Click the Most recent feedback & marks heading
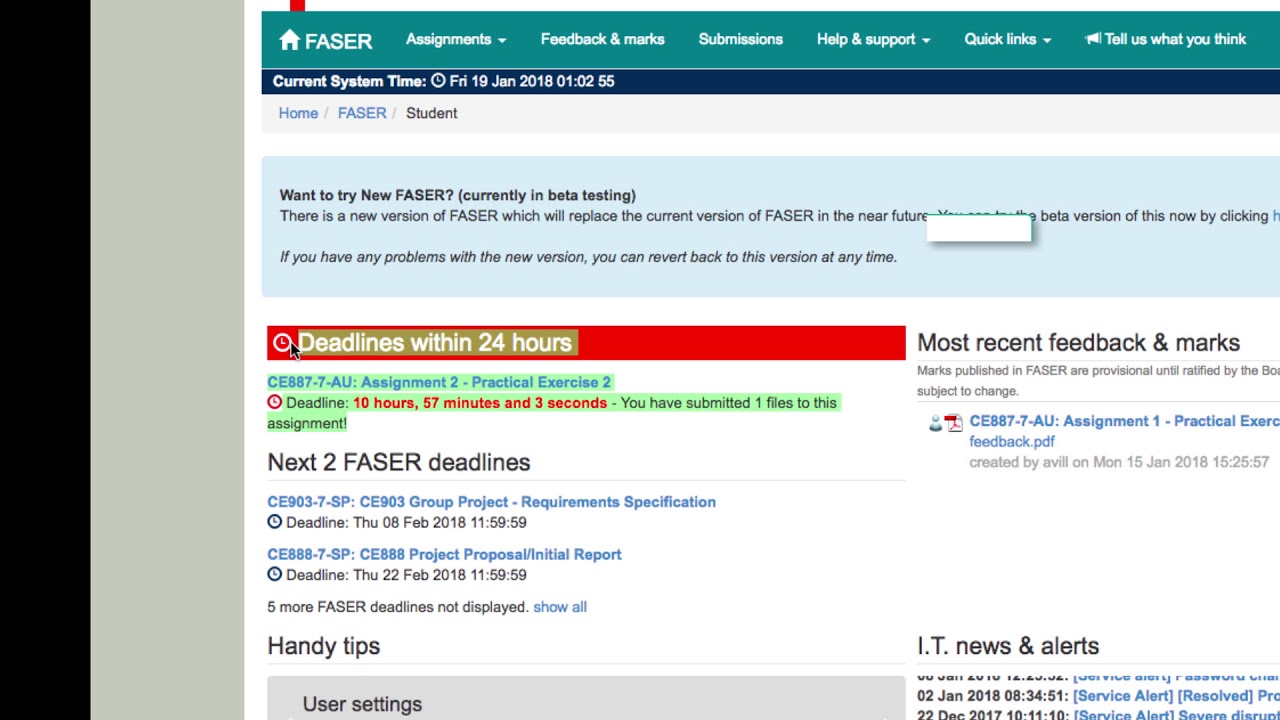 pyautogui.click(x=1078, y=343)
